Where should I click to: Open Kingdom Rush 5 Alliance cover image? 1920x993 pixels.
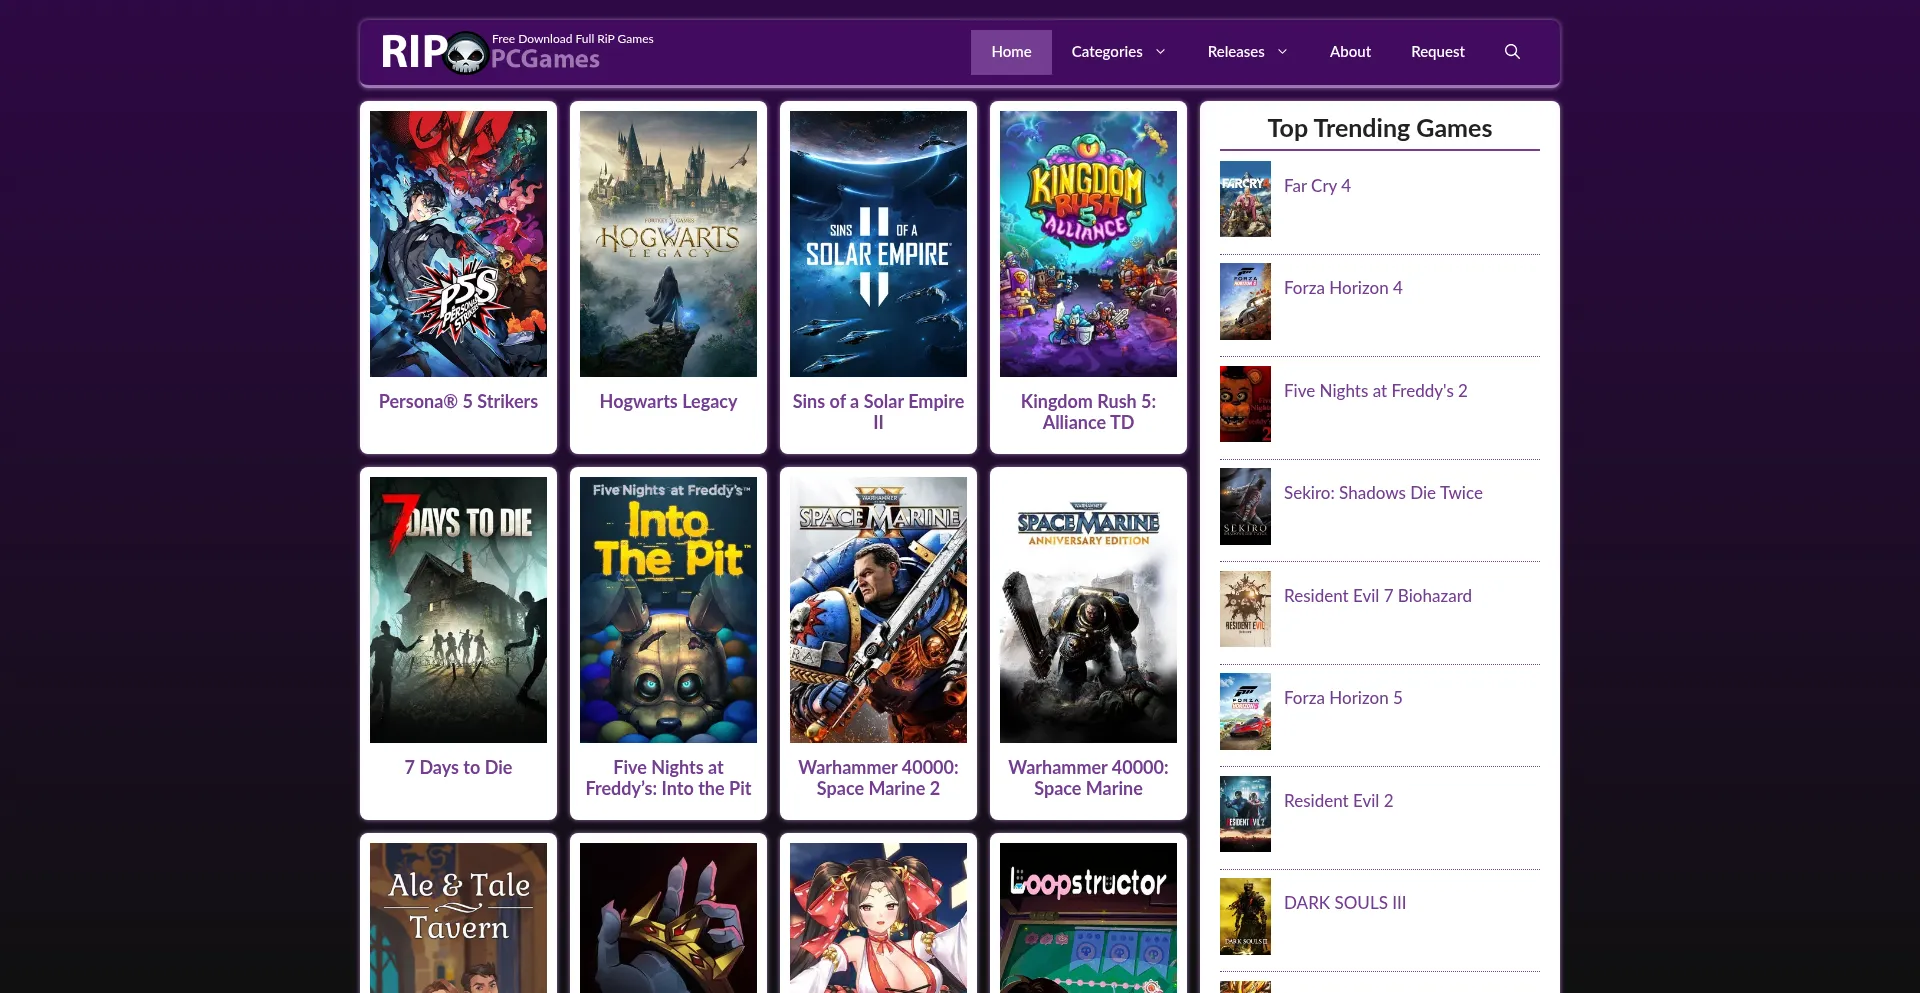(x=1088, y=244)
